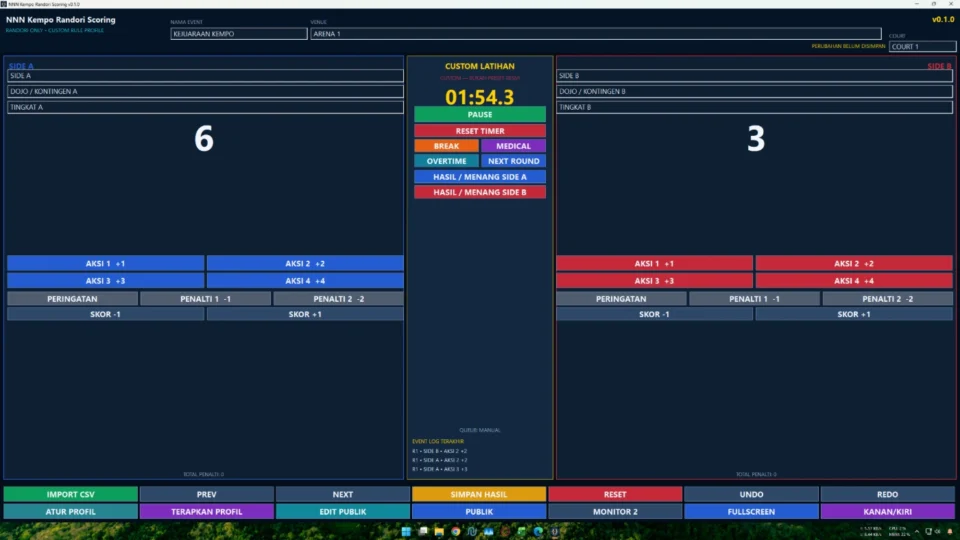
Task: Declare HASIL / MENANG SIDE B
Action: [480, 192]
